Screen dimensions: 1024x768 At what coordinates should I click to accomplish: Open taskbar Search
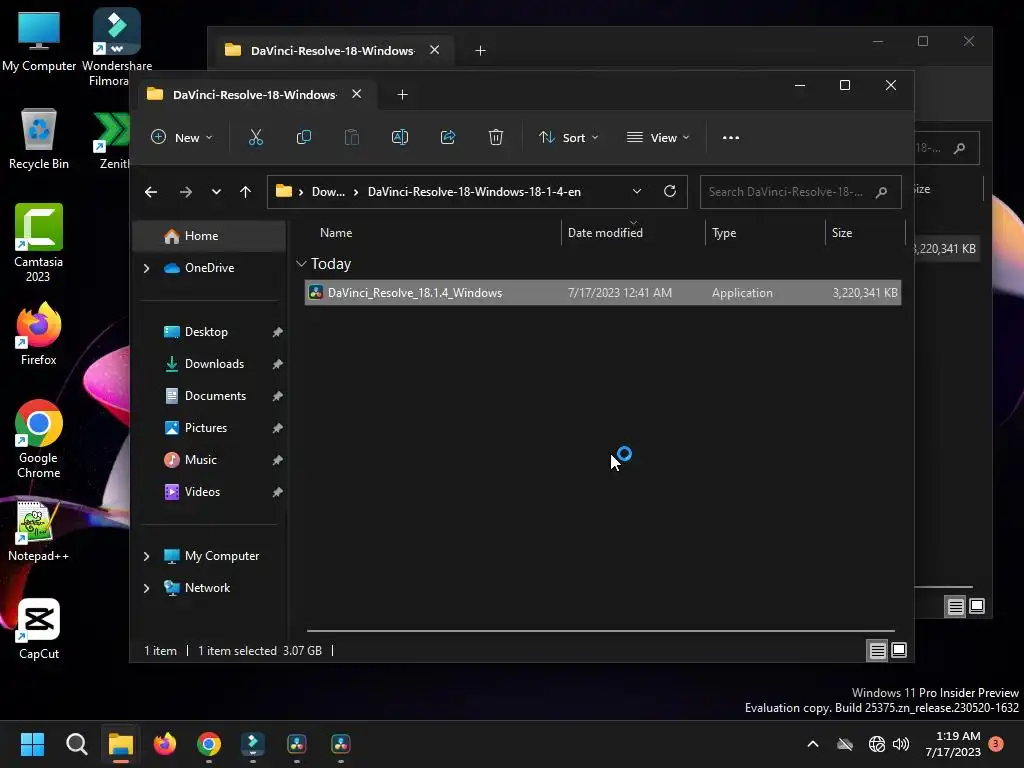76,744
